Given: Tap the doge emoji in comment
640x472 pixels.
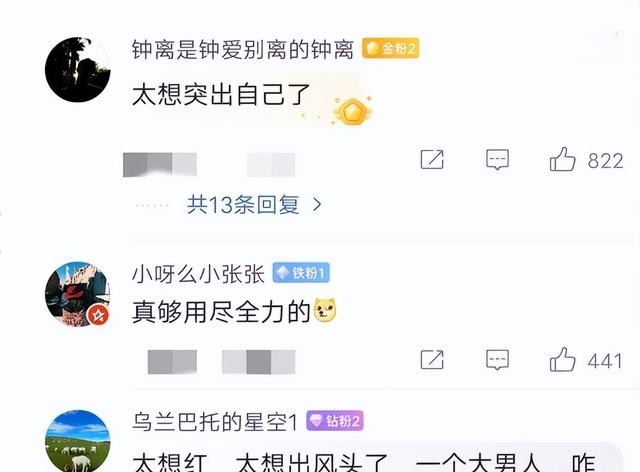Looking at the screenshot, I should (325, 310).
